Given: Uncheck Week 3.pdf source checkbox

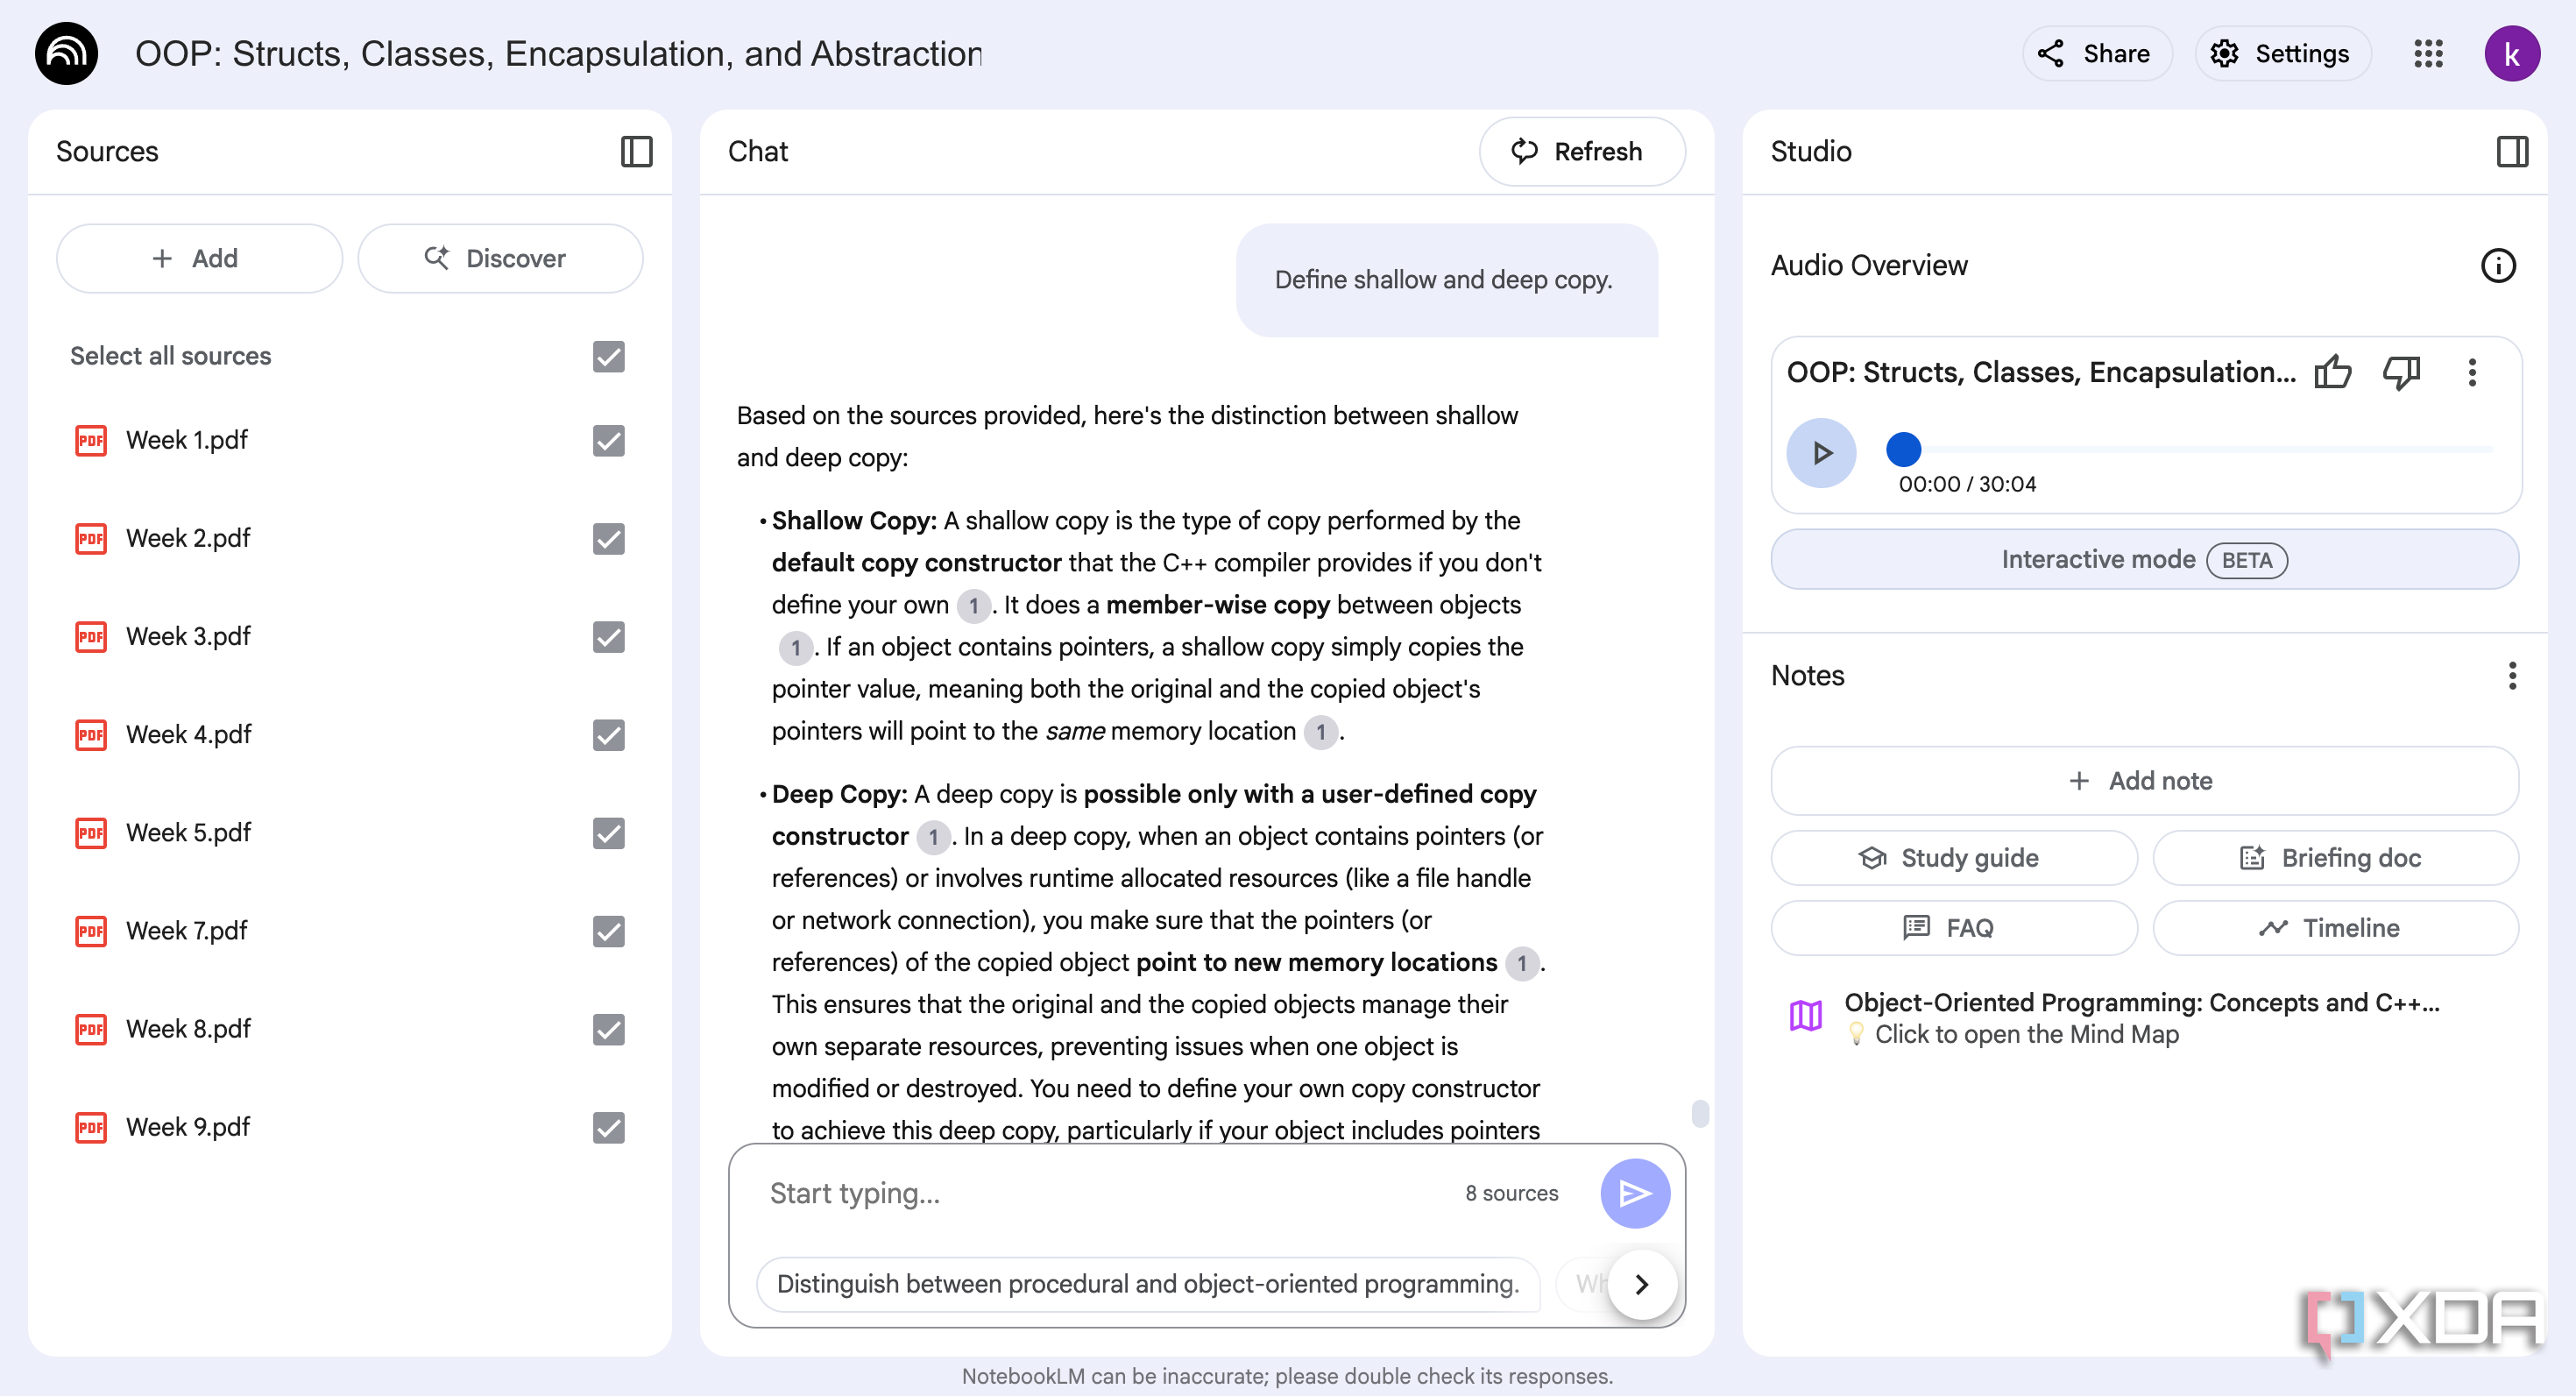Looking at the screenshot, I should (x=608, y=637).
